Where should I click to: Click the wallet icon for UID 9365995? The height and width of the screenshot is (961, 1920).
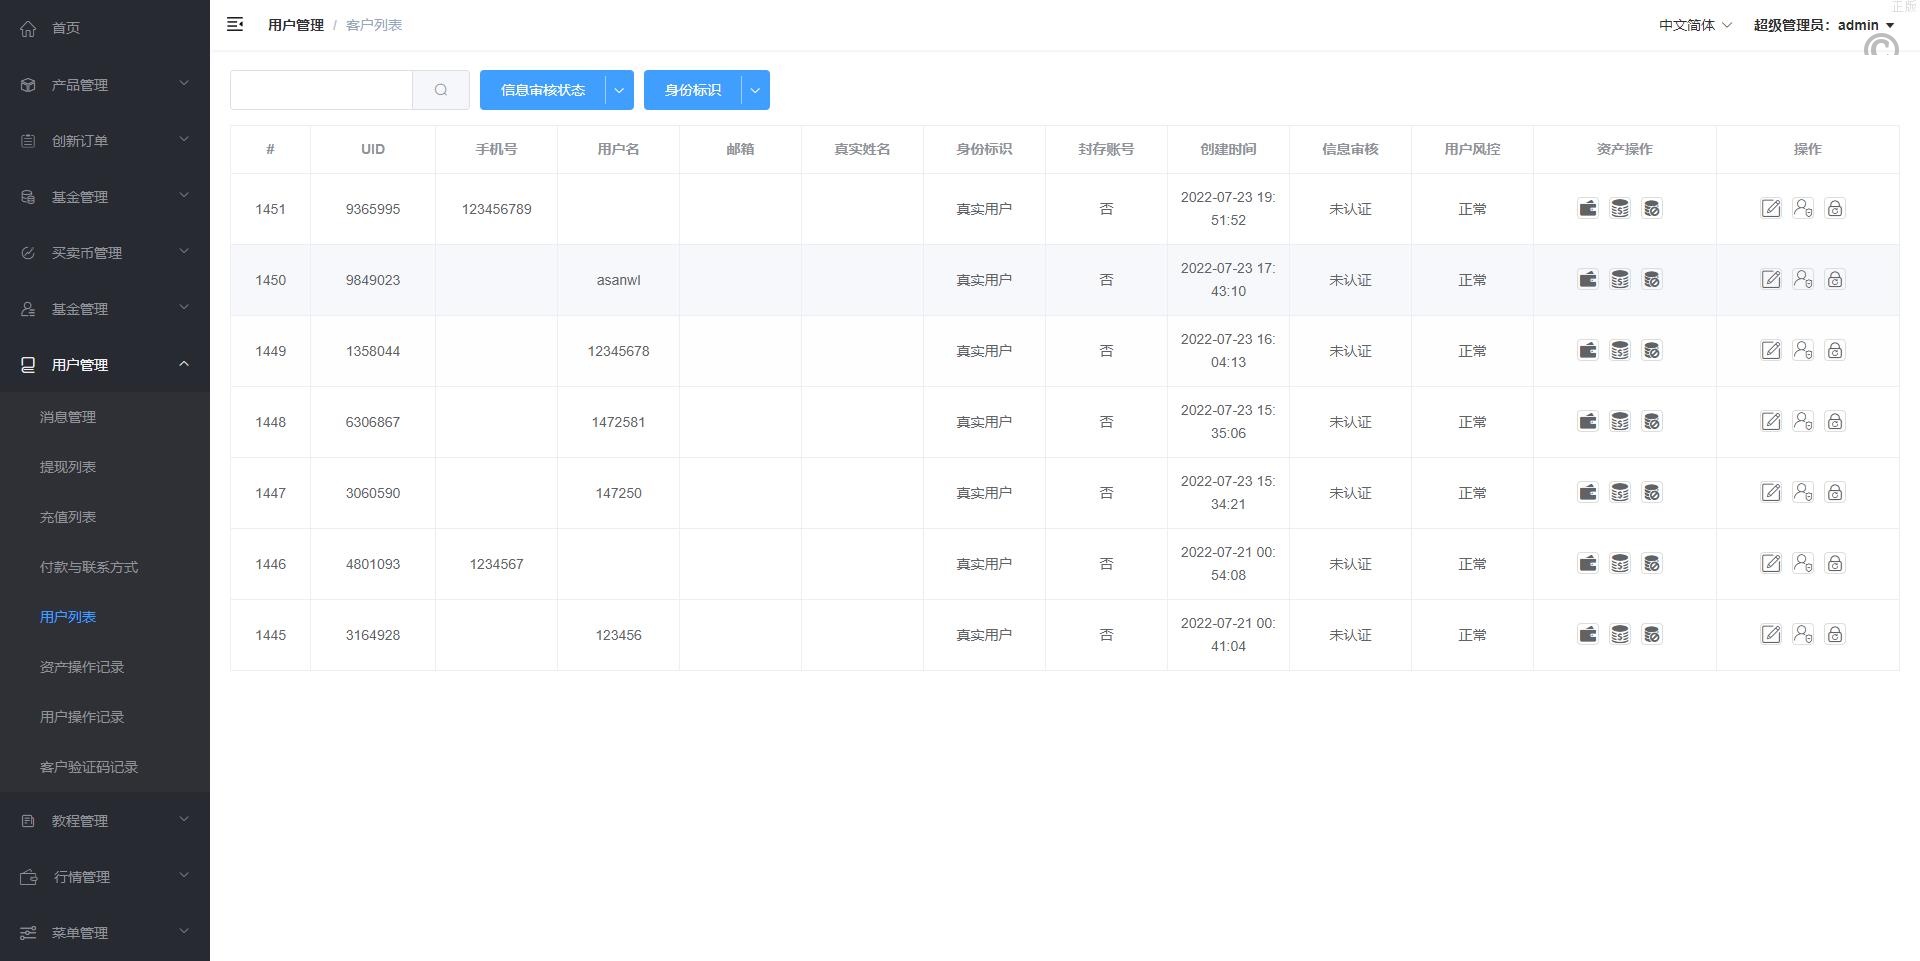(x=1587, y=208)
